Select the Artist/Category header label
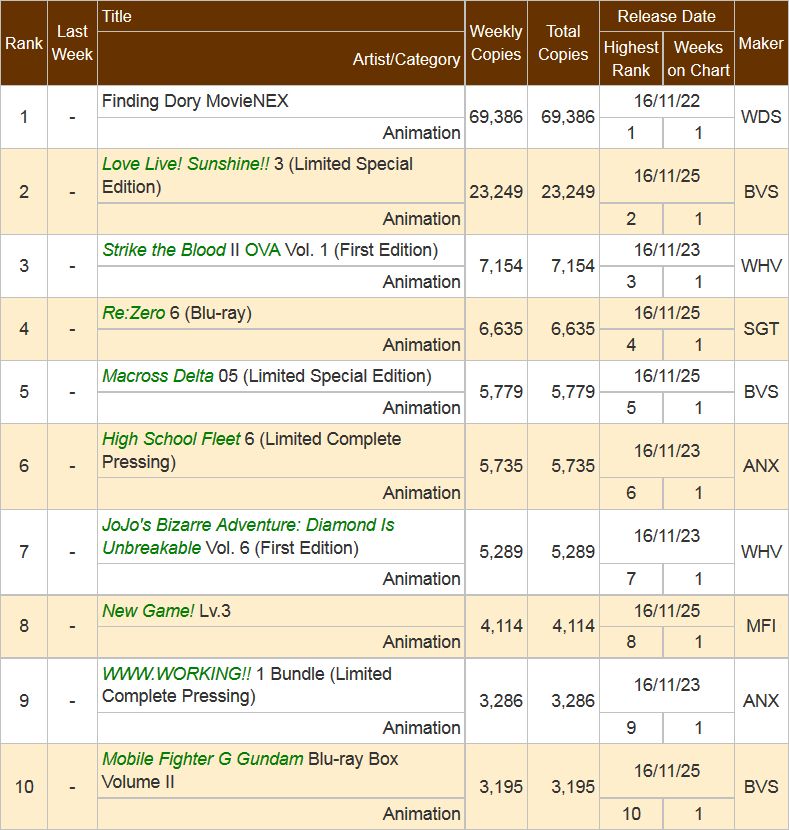Screen dimensions: 789x830 click(406, 59)
